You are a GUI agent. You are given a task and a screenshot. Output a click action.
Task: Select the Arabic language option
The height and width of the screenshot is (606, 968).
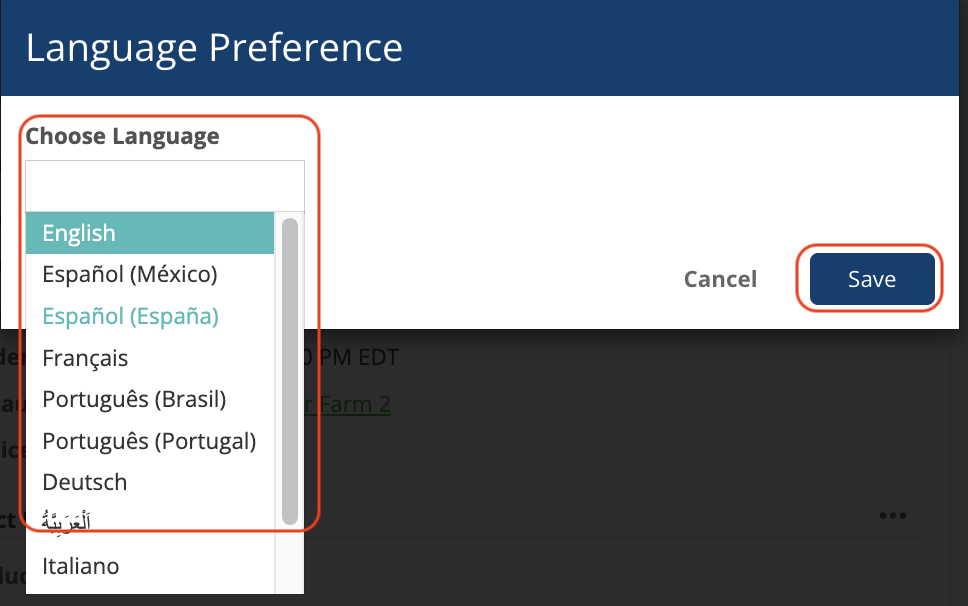(149, 523)
